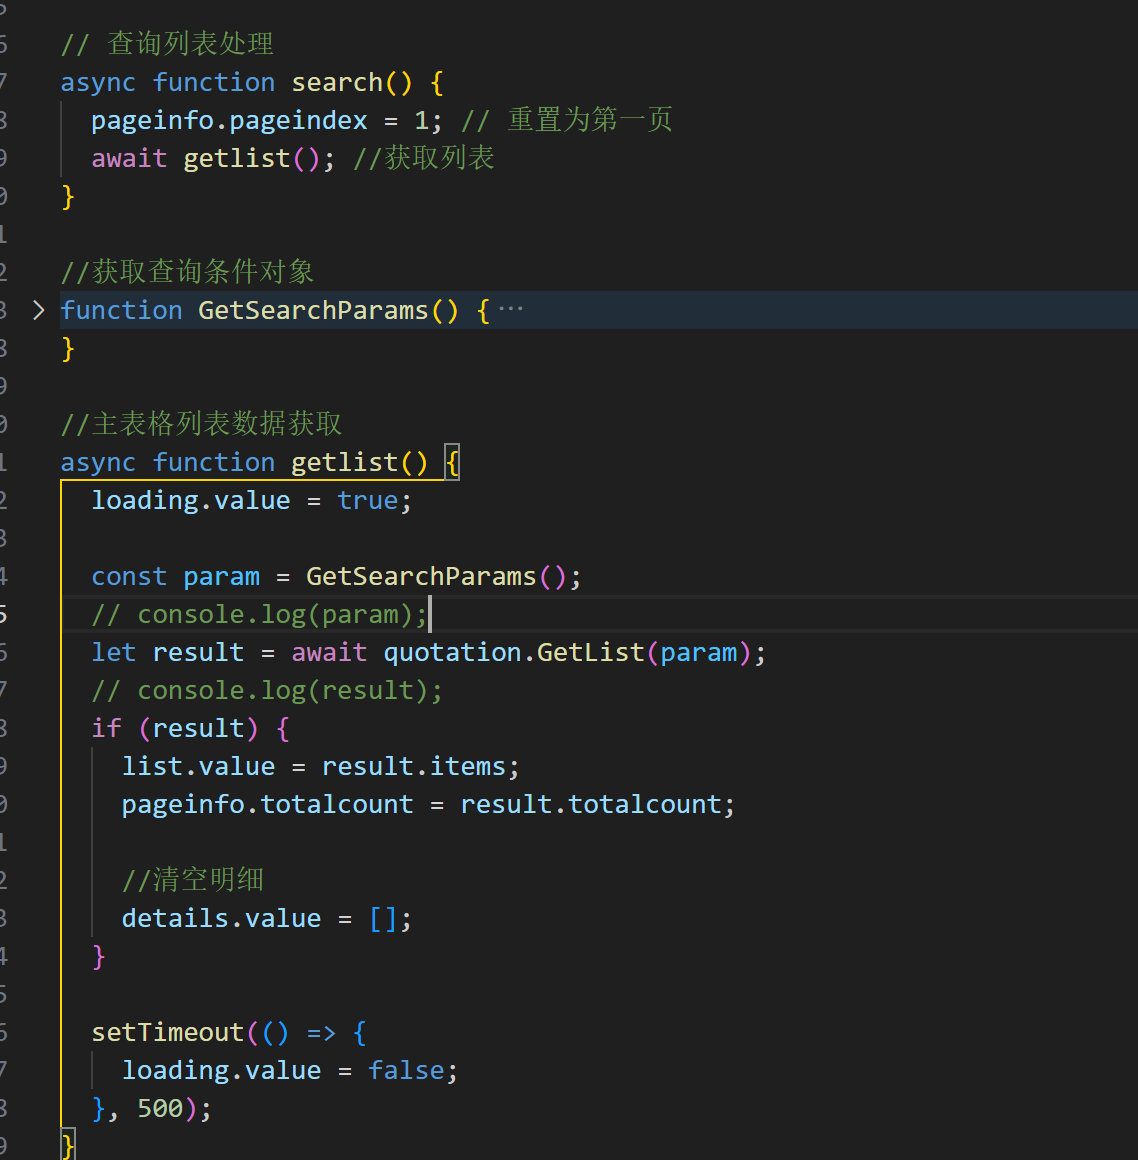This screenshot has width=1138, height=1160.
Task: Click the commented '// console.log(param);' line
Action: [259, 614]
